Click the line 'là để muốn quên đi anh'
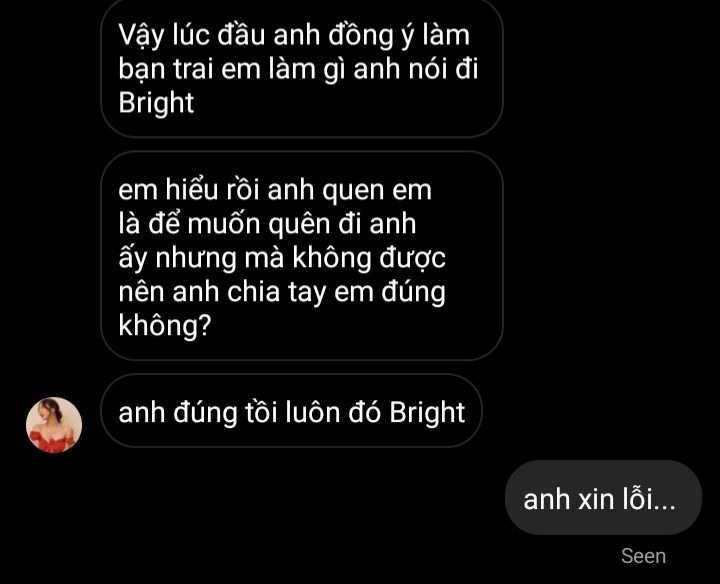This screenshot has width=720, height=584. tap(267, 224)
